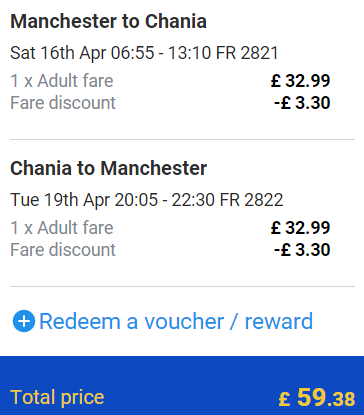The image size is (364, 415).
Task: Click the blue total price bar
Action: pyautogui.click(x=182, y=385)
